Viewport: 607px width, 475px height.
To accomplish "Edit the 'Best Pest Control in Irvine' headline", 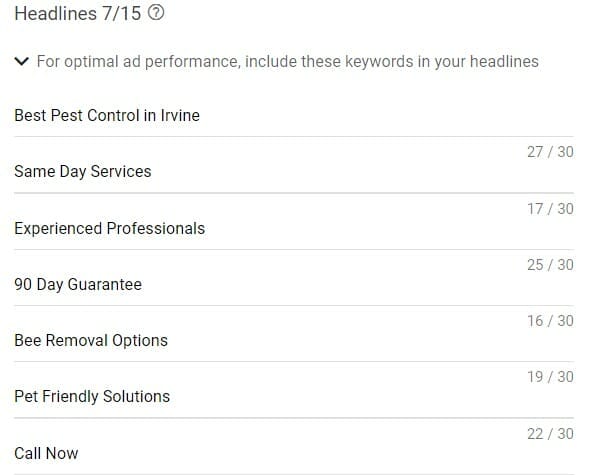I will click(294, 115).
